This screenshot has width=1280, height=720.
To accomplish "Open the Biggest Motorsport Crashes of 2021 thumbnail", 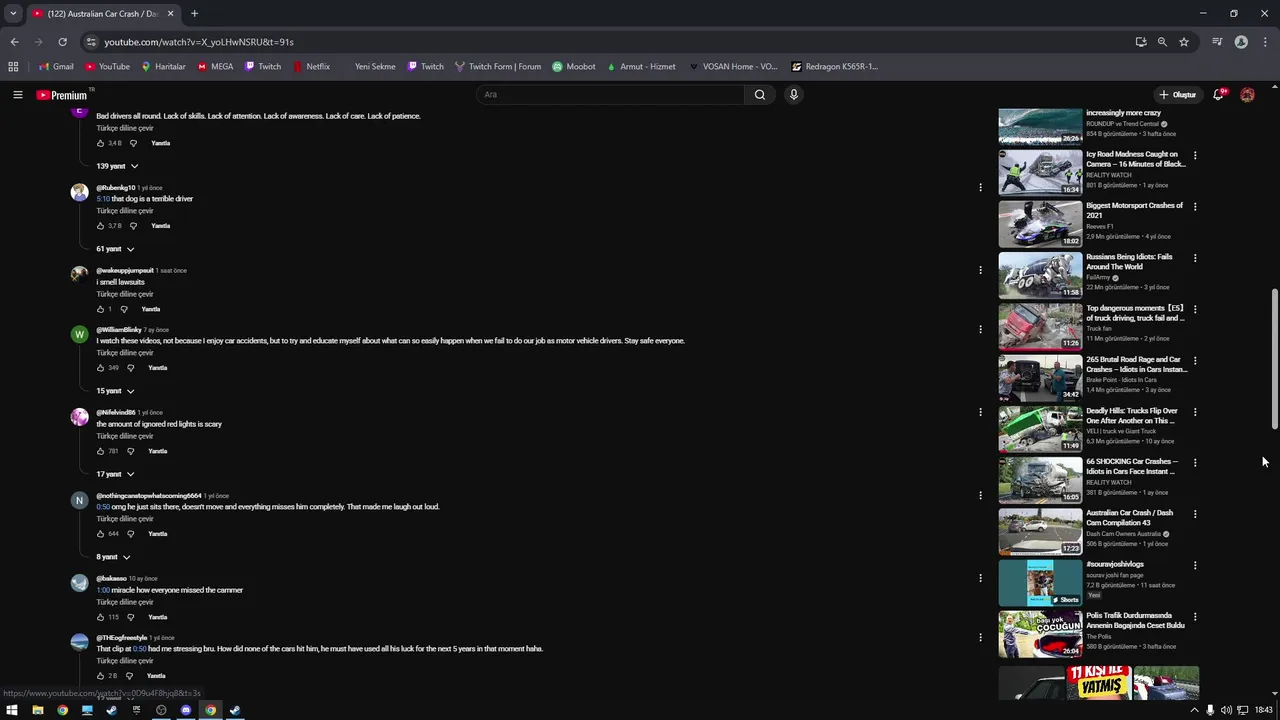I will click(x=1040, y=224).
